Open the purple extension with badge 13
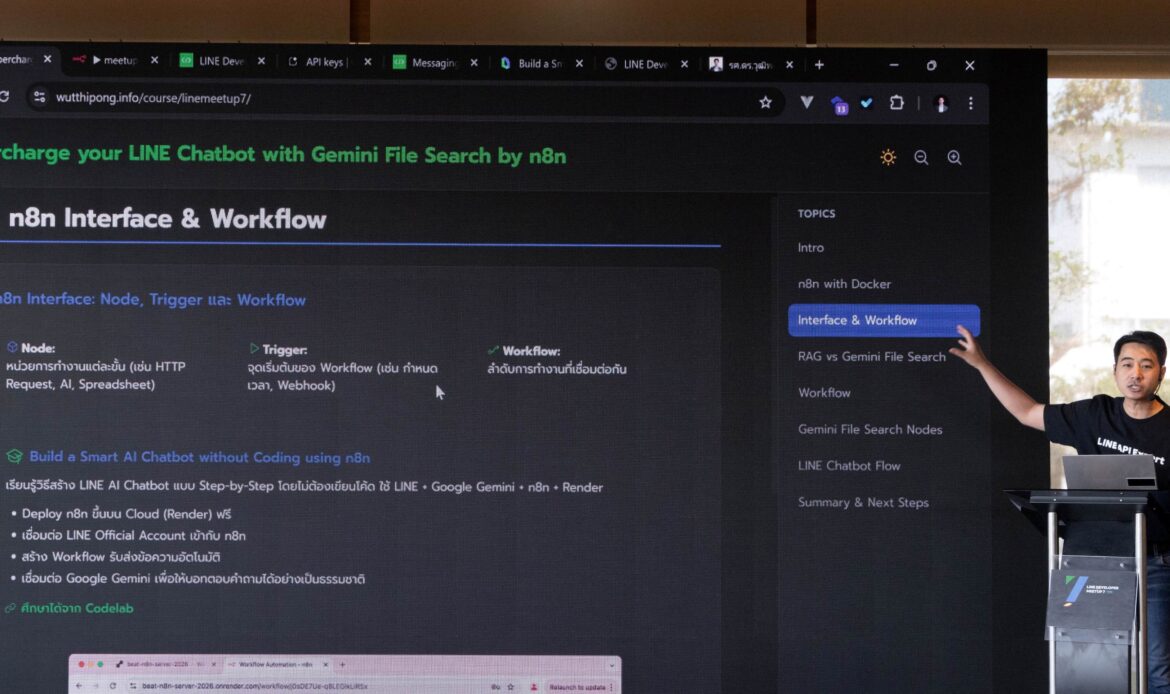This screenshot has width=1170, height=694. tap(839, 104)
